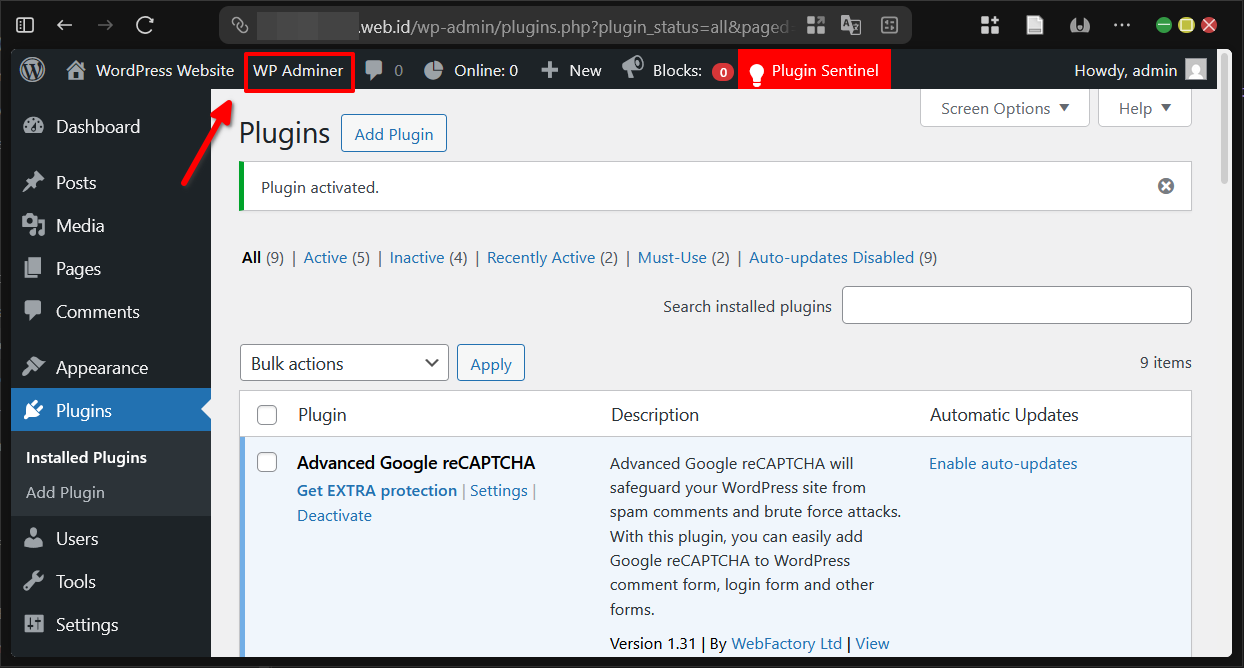Expand the Help panel
This screenshot has height=668, width=1244.
pyautogui.click(x=1144, y=107)
